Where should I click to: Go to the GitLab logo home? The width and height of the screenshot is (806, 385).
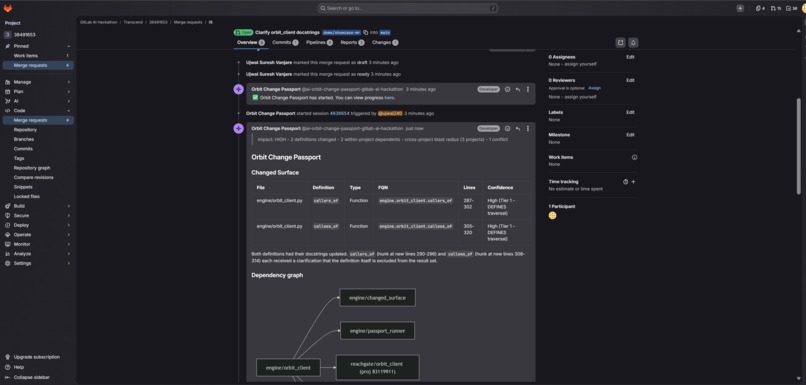pos(8,8)
